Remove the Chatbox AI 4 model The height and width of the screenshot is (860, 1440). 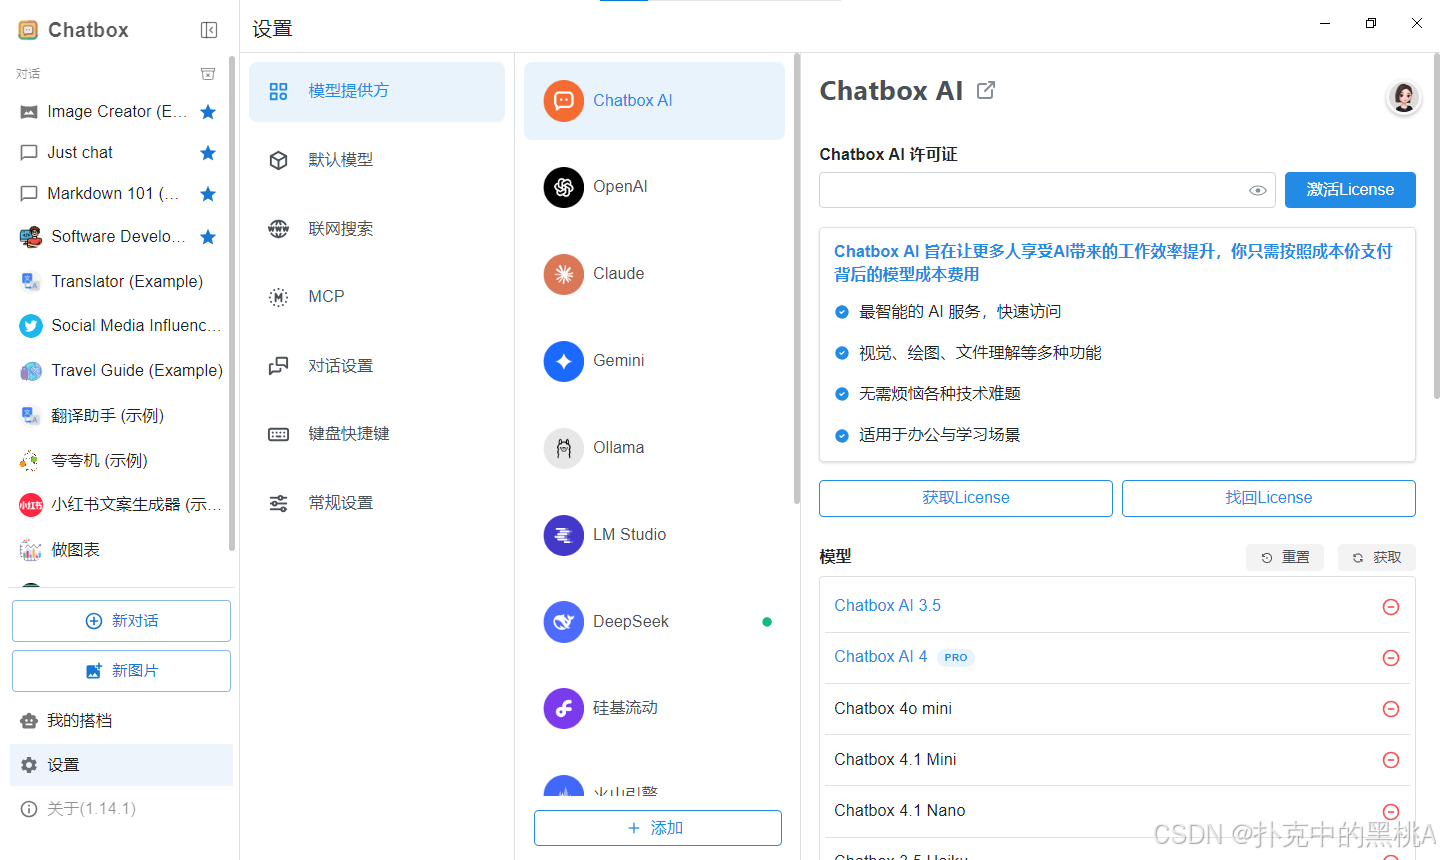click(x=1391, y=658)
